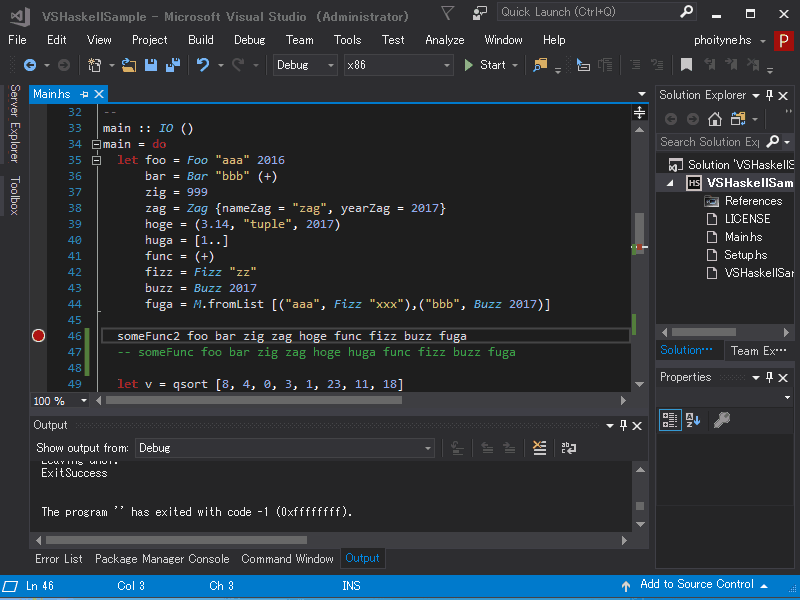Screen dimensions: 800x600
Task: Close the Main.hs editor tab
Action: (99, 94)
